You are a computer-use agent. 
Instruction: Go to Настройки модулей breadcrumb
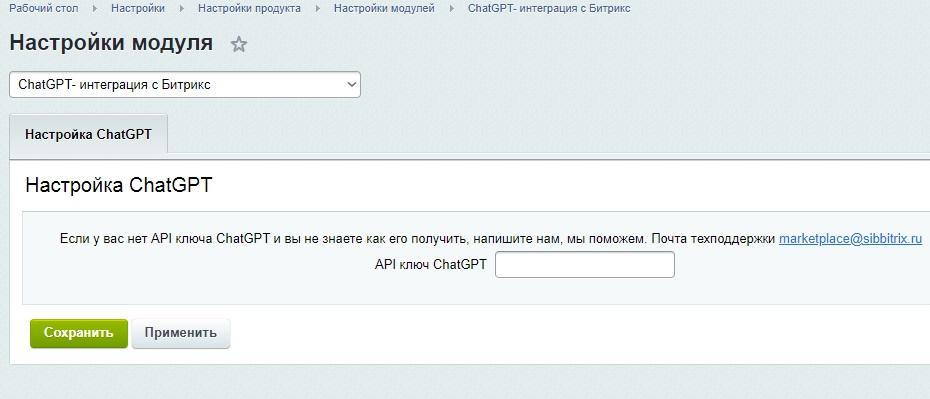384,9
